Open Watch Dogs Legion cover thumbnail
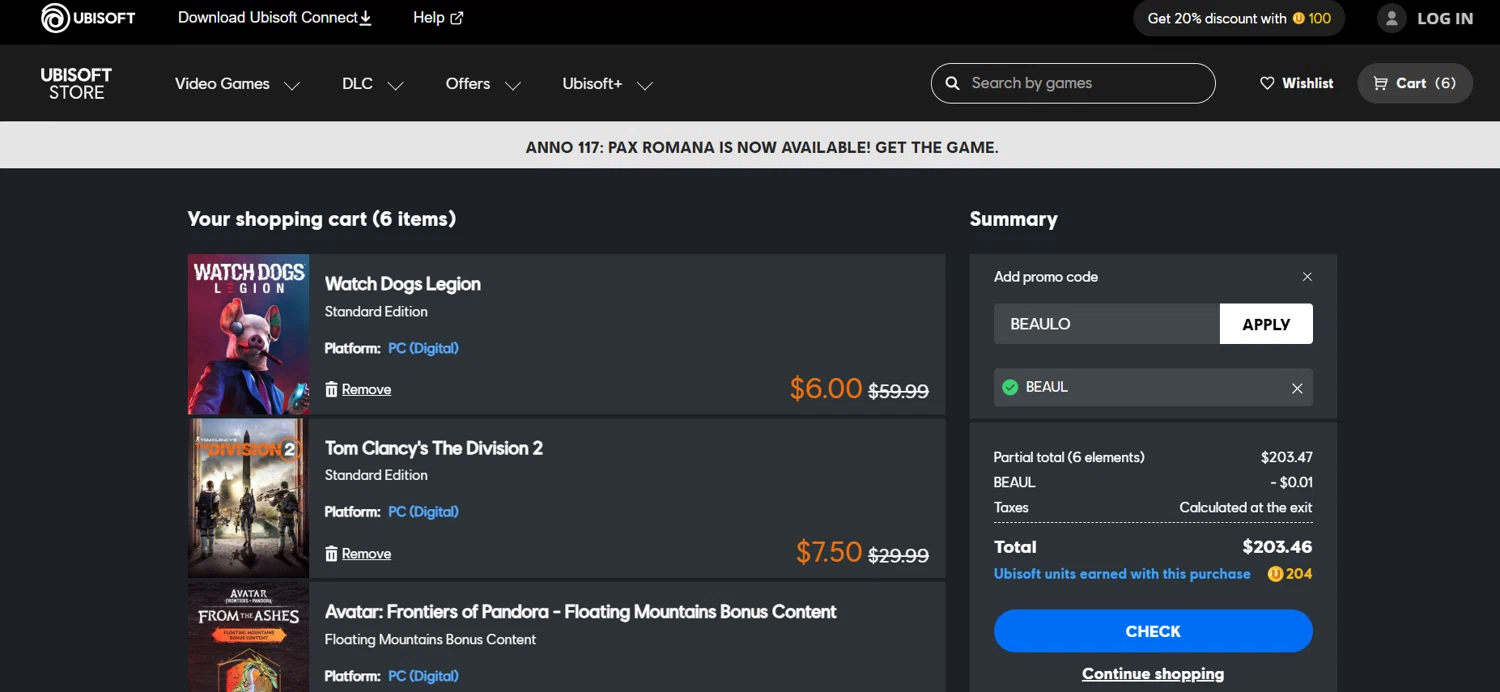This screenshot has width=1500, height=692. point(248,334)
